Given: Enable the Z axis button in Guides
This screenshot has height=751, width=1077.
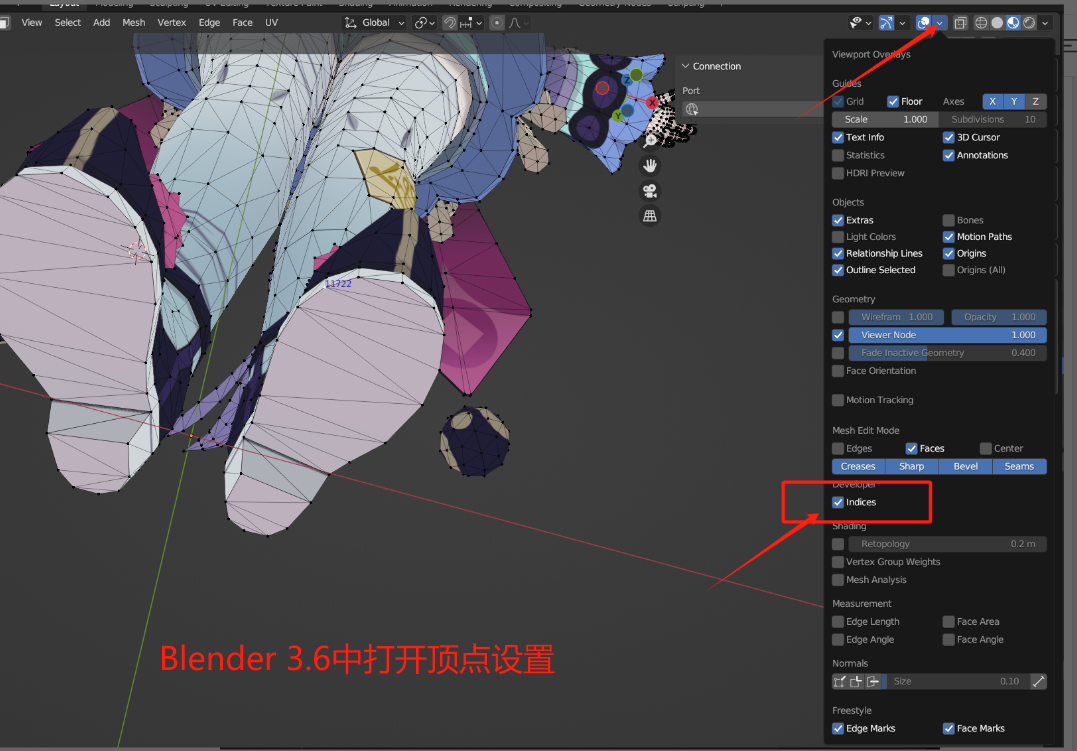Looking at the screenshot, I should pyautogui.click(x=1036, y=102).
